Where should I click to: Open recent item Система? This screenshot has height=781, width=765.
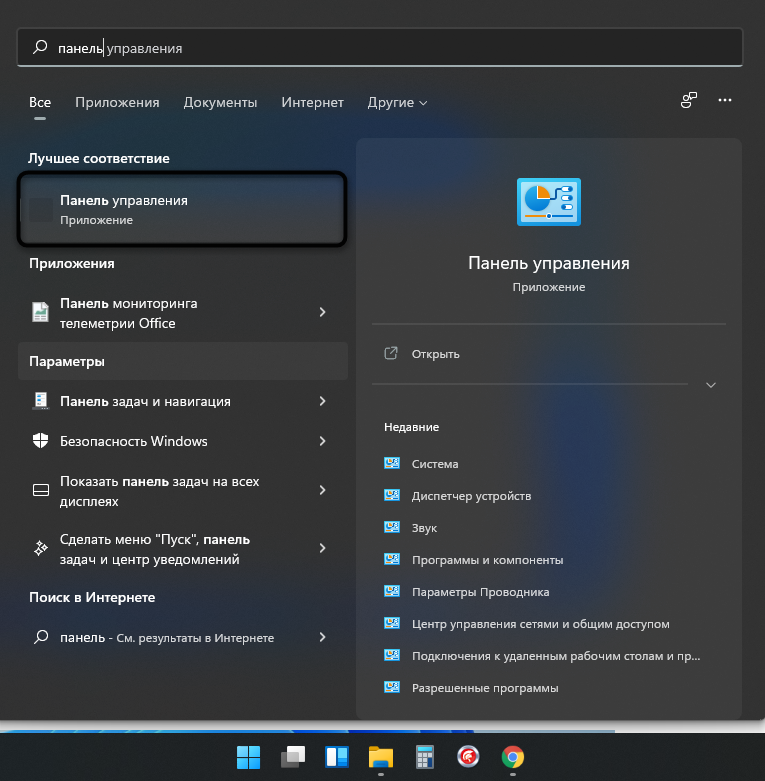pos(435,464)
